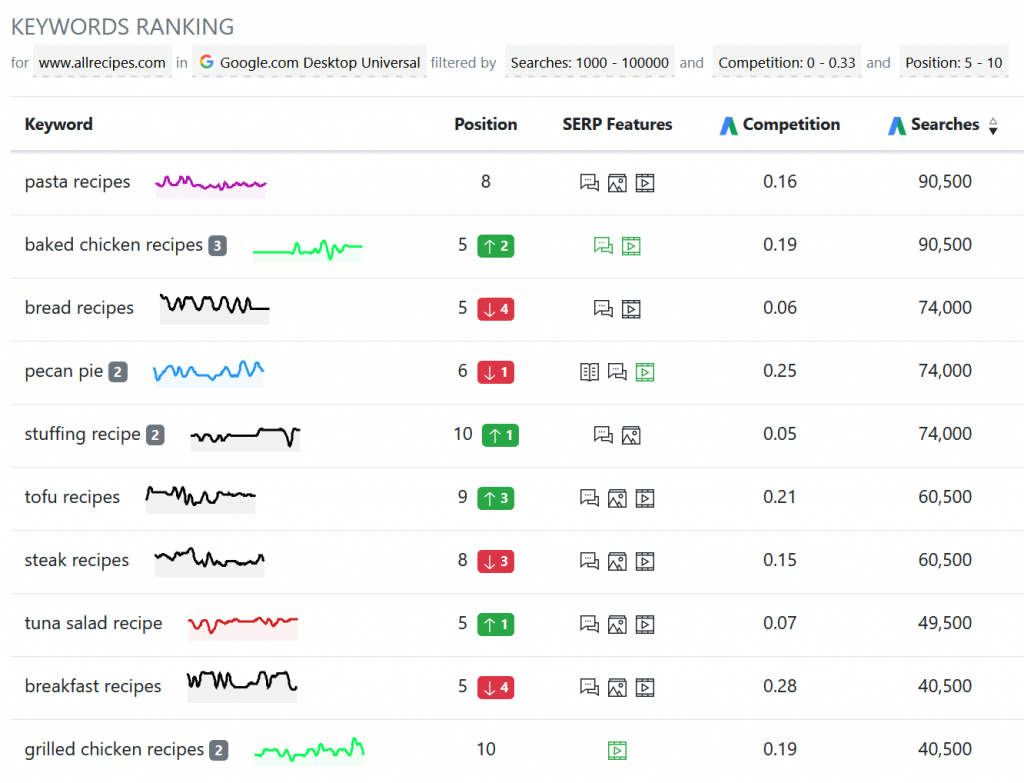Viewport: 1024px width, 783px height.
Task: Expand the 2 badge beside pecan pie
Action: tap(118, 372)
